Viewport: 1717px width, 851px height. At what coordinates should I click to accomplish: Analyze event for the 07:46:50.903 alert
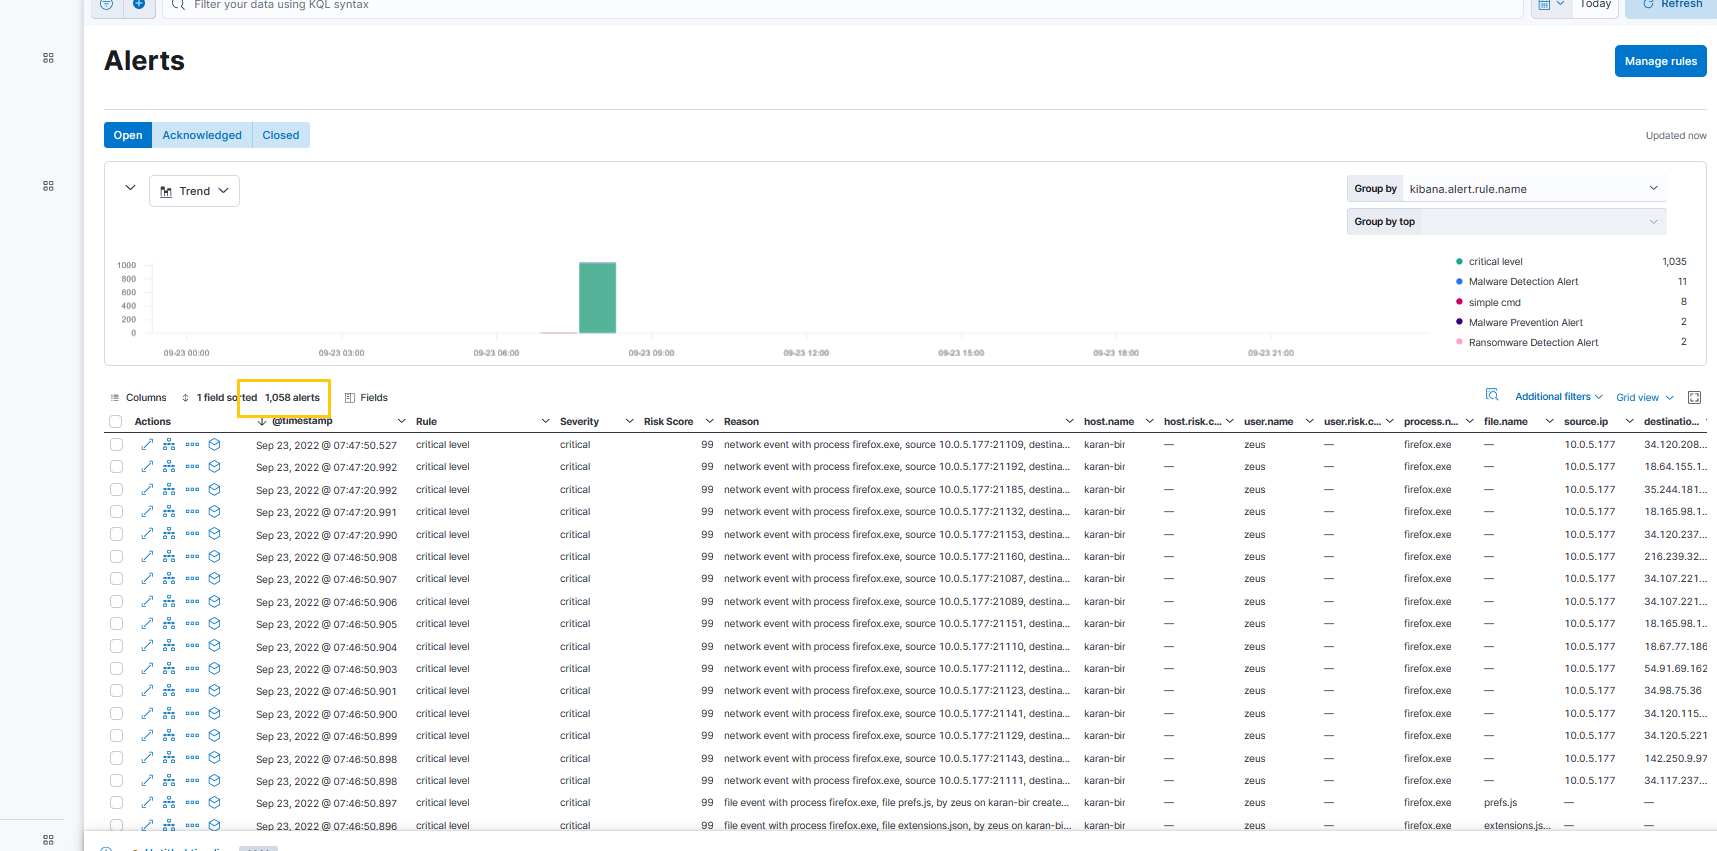pyautogui.click(x=169, y=669)
